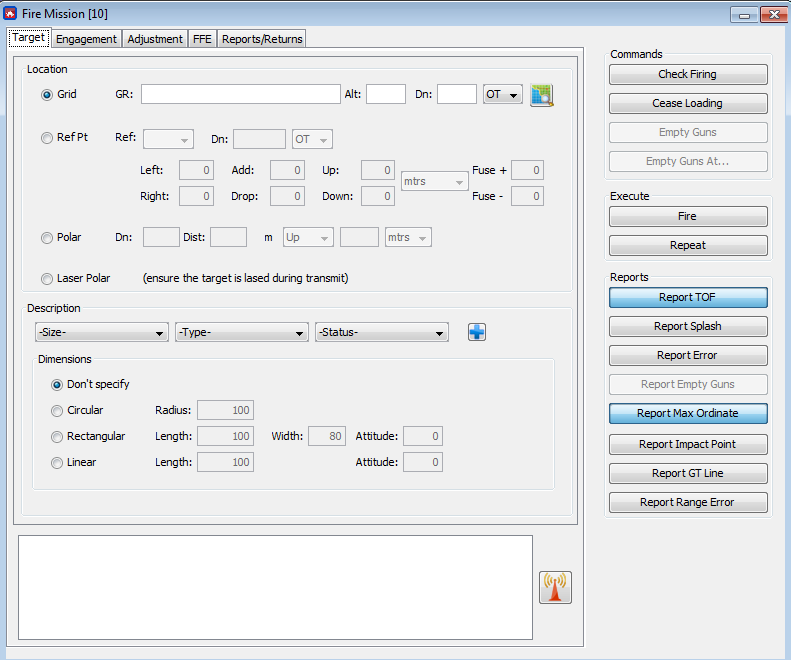The width and height of the screenshot is (791, 660).
Task: Switch to the Adjustment tab
Action: click(155, 39)
